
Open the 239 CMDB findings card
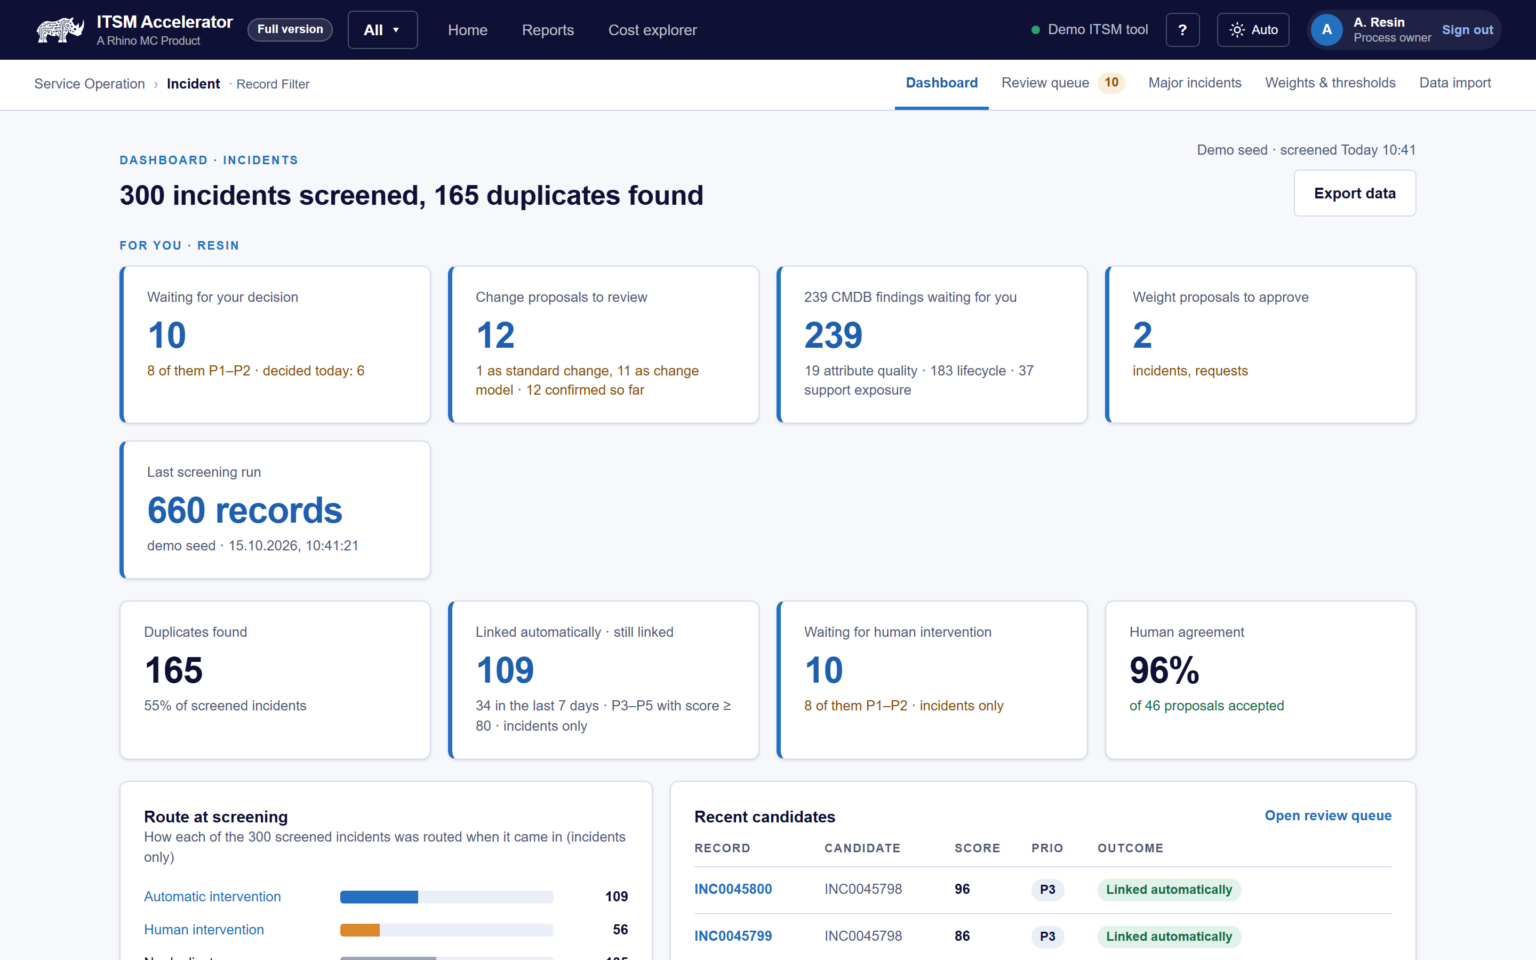click(x=932, y=345)
